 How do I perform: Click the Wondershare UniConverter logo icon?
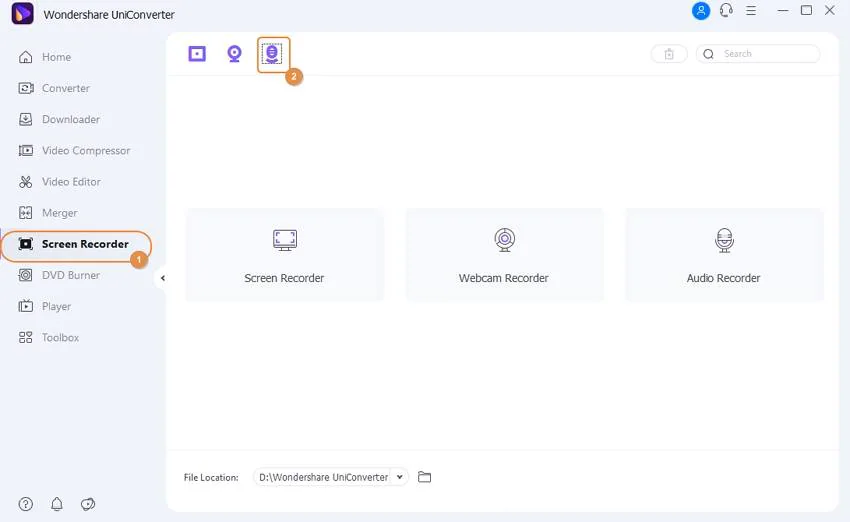pyautogui.click(x=22, y=14)
